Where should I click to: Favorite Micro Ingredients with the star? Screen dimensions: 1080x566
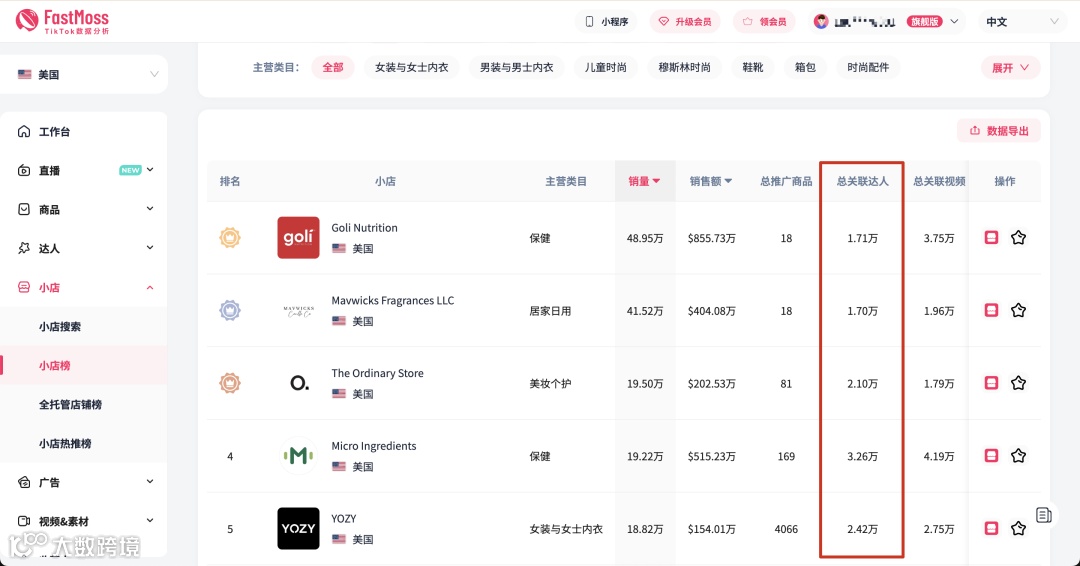1019,456
